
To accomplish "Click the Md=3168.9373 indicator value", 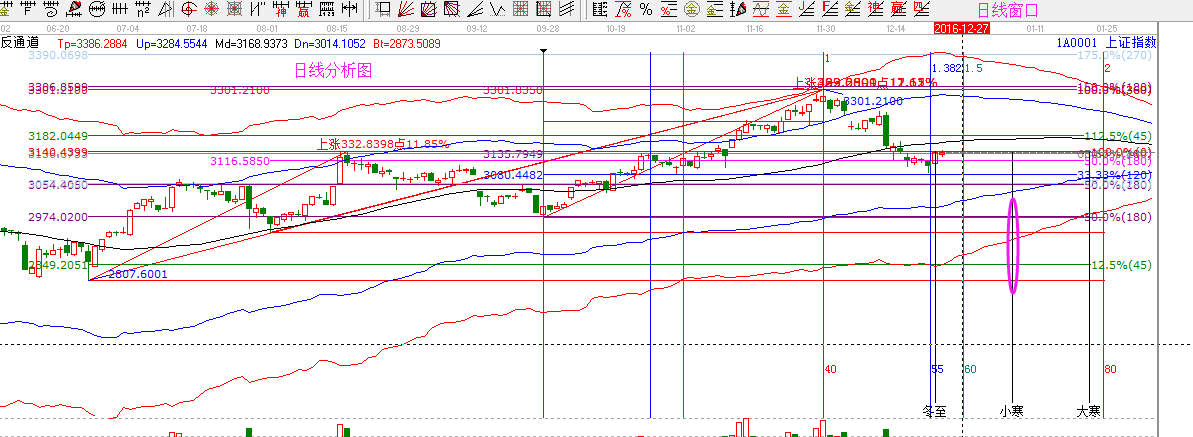I will (250, 43).
